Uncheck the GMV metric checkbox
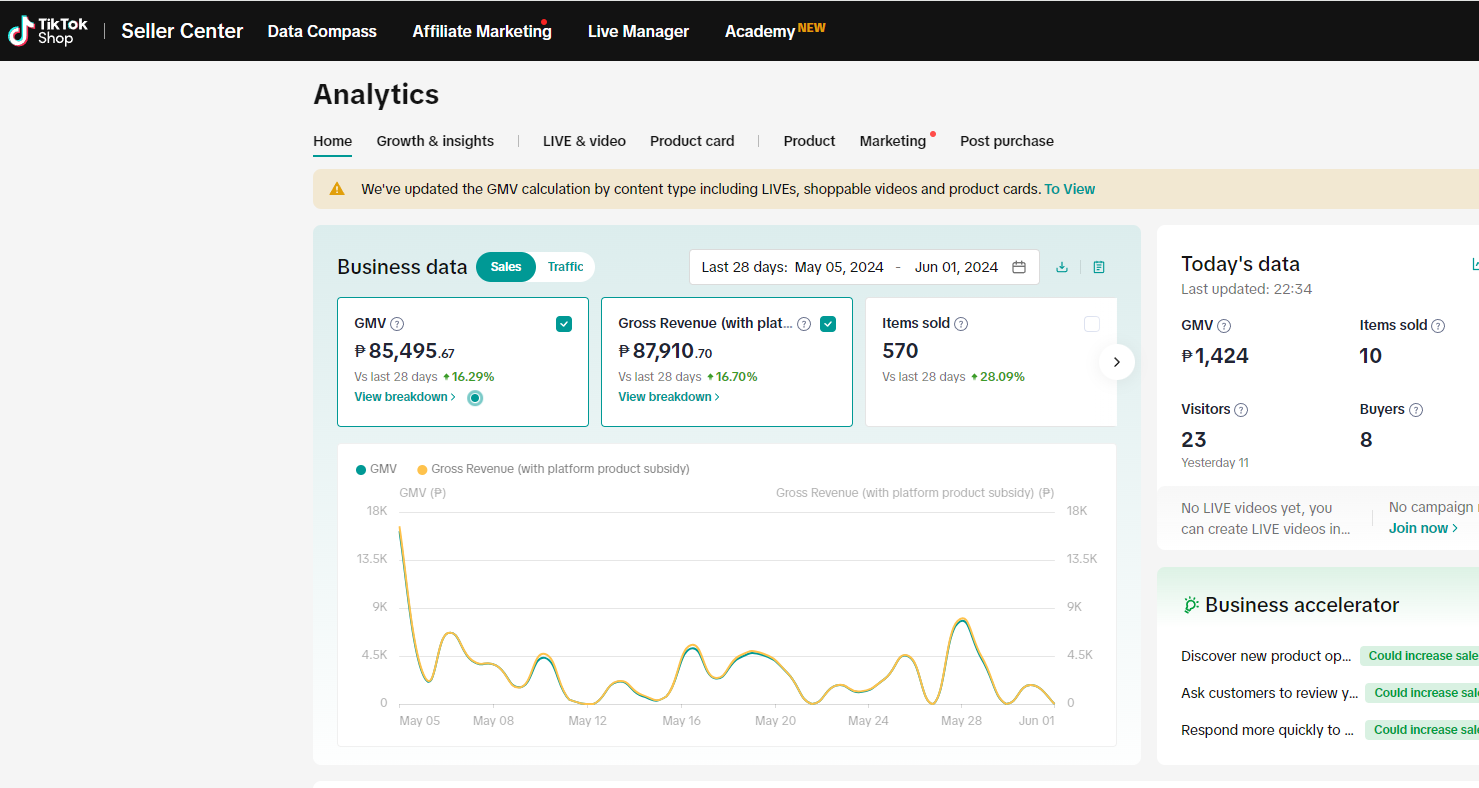Screen dimensions: 1479x788 [564, 324]
